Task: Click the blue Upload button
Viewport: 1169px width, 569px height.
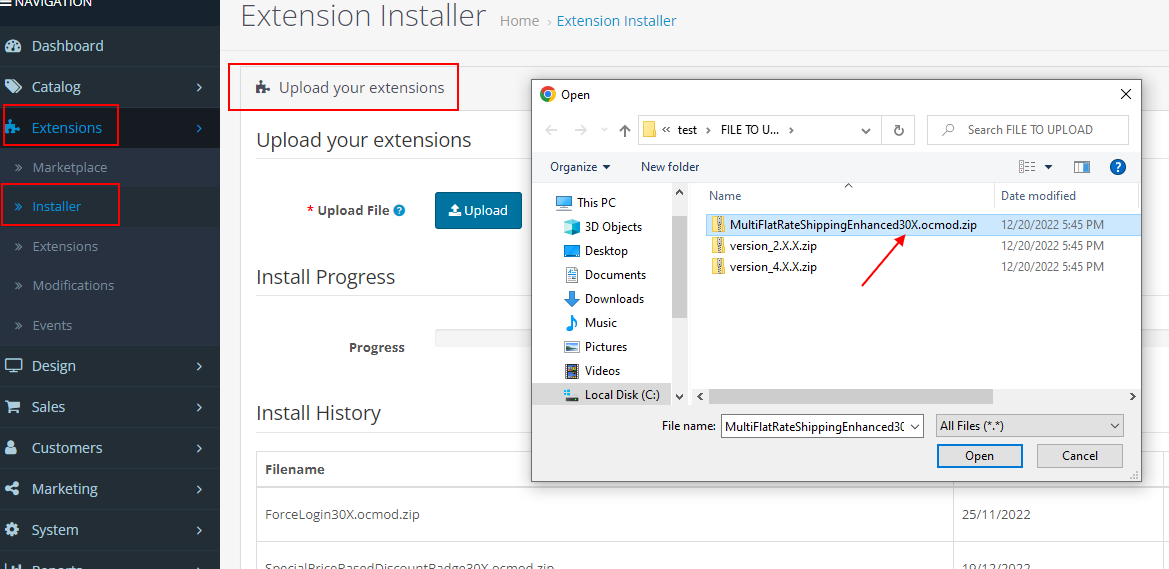Action: pyautogui.click(x=478, y=210)
